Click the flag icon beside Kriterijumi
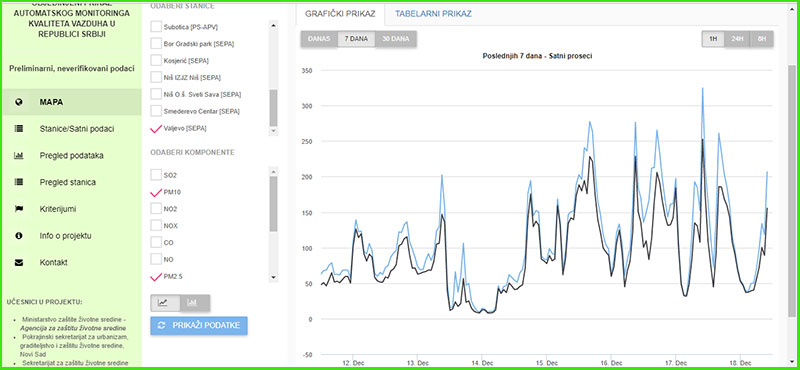 pyautogui.click(x=19, y=209)
